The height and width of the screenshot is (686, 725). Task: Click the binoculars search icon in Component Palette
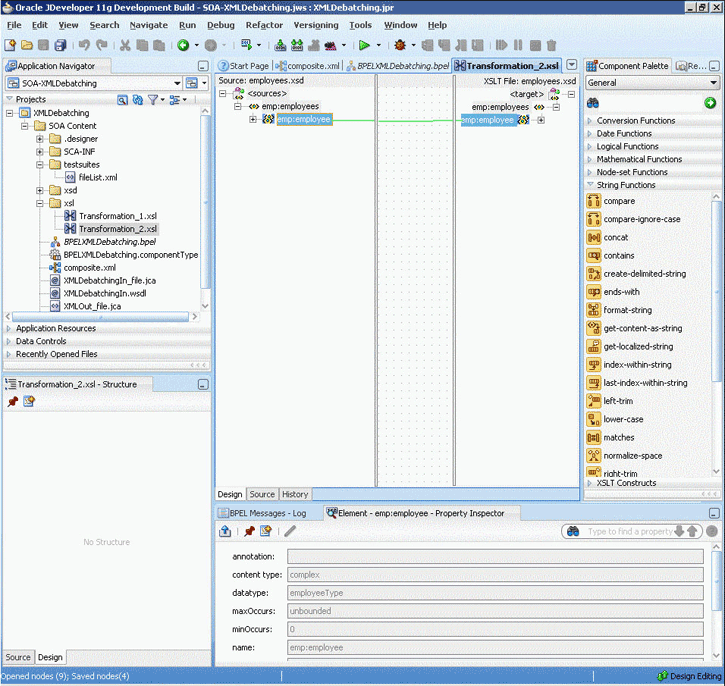click(x=593, y=103)
